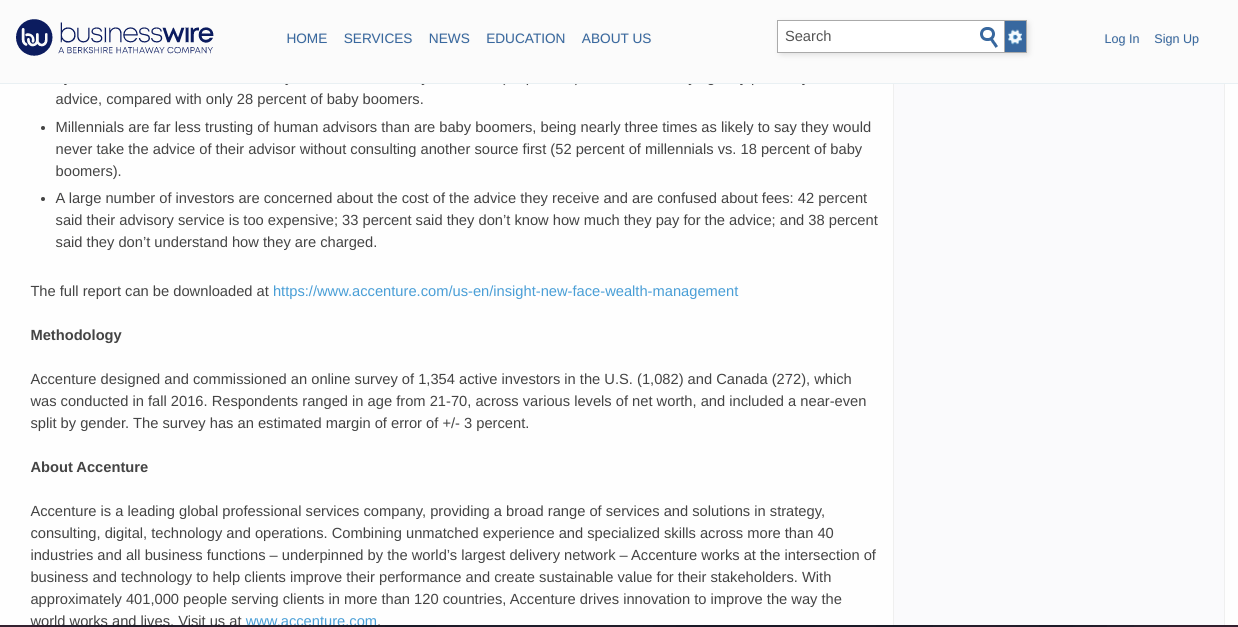Click the Sign Up link
Screen dimensions: 1238x627
pyautogui.click(x=1176, y=39)
